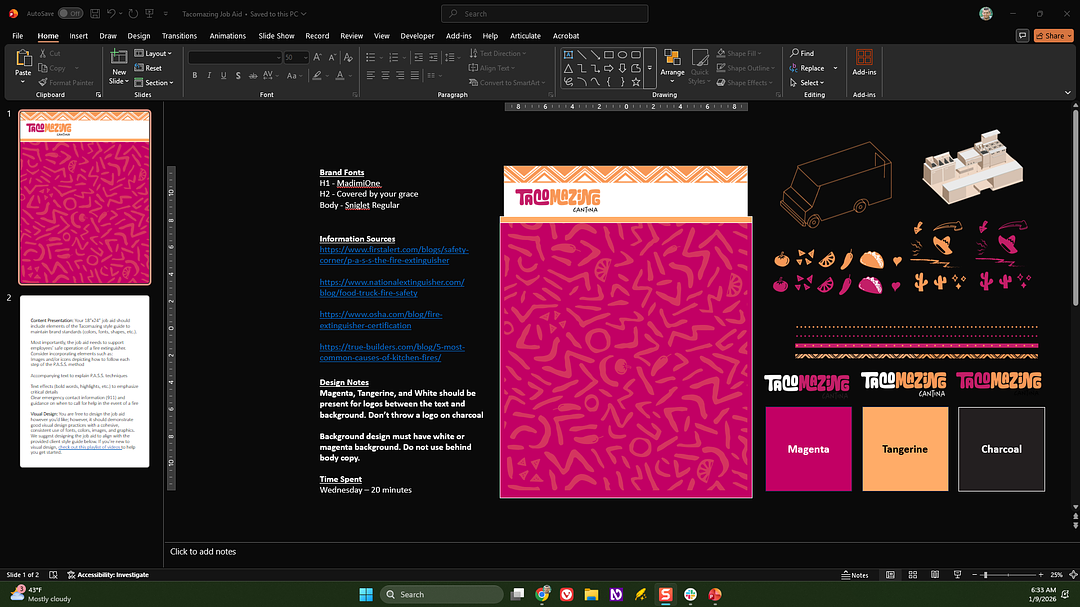Click the Clear All Formatting icon

pyautogui.click(x=347, y=57)
